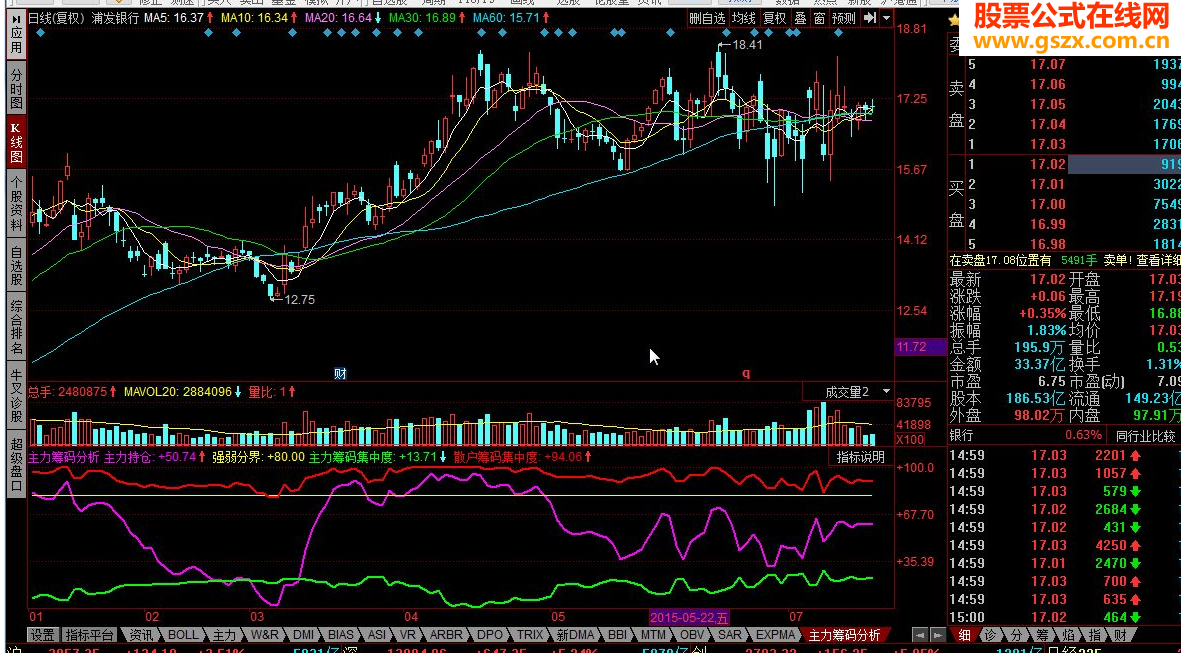Click the 财 financial event marker on the chart
This screenshot has height=653, width=1181.
click(x=340, y=374)
